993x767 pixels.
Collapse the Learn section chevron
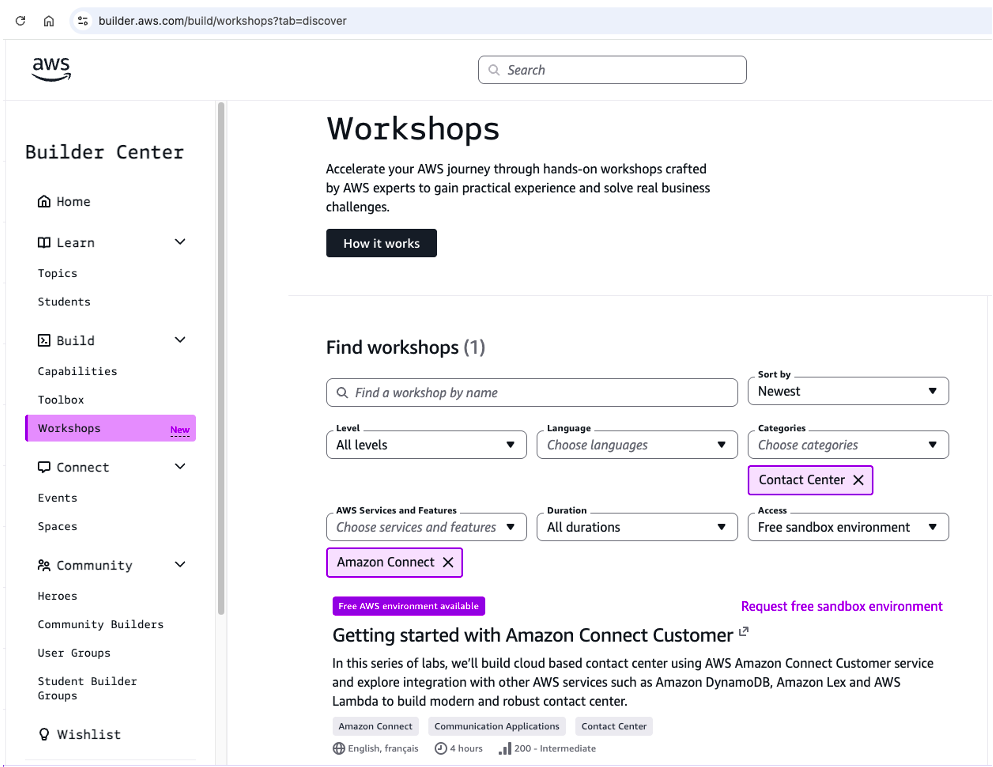click(180, 242)
